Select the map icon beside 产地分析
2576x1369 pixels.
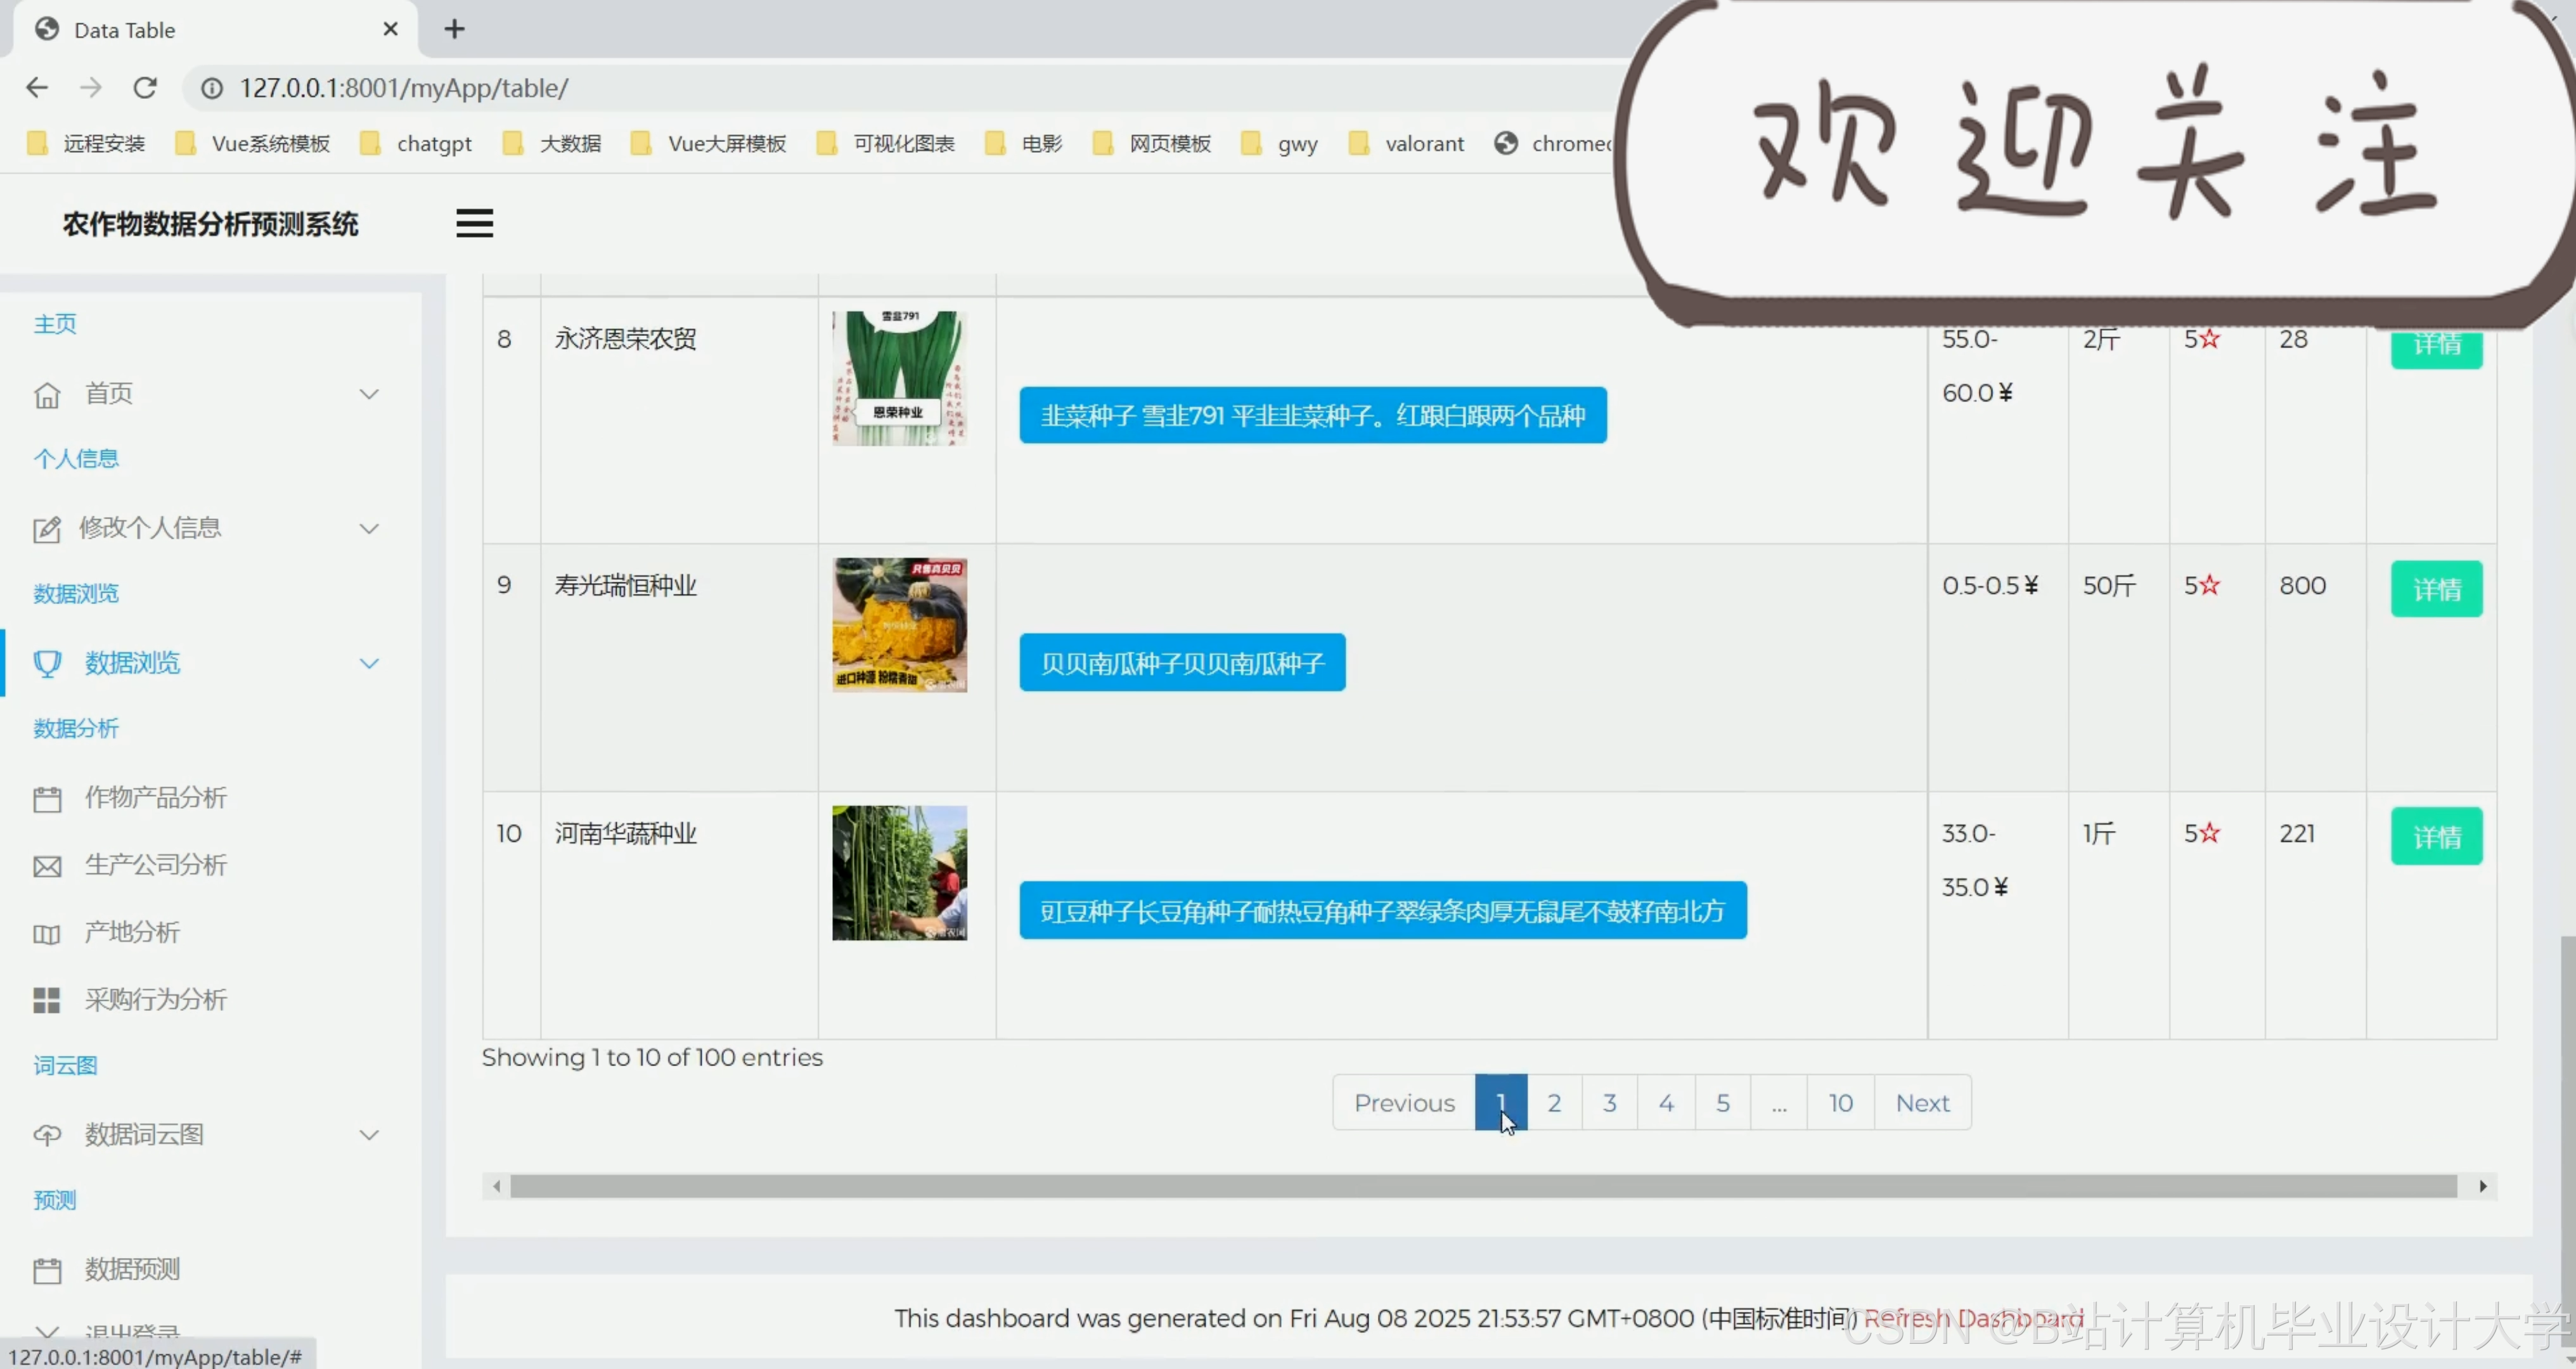[47, 932]
